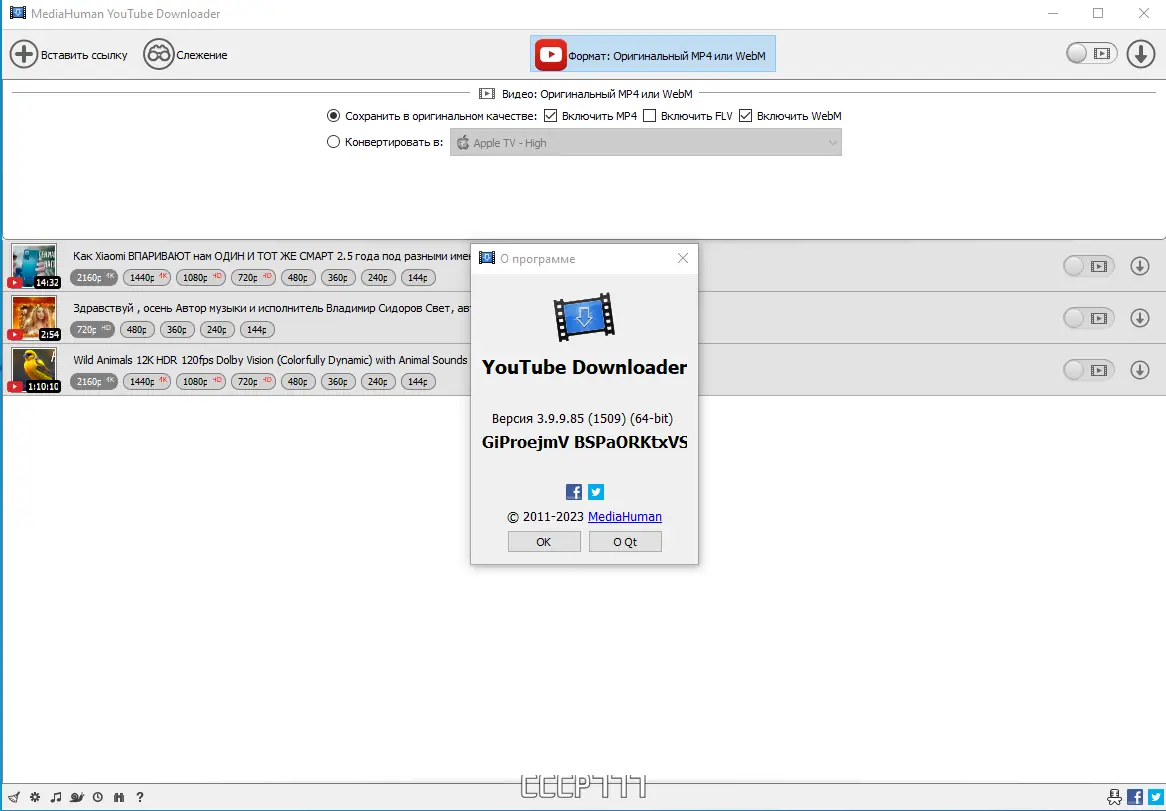This screenshot has height=811, width=1166.
Task: Click Вставить ссылку in the toolbar
Action: pyautogui.click(x=70, y=54)
